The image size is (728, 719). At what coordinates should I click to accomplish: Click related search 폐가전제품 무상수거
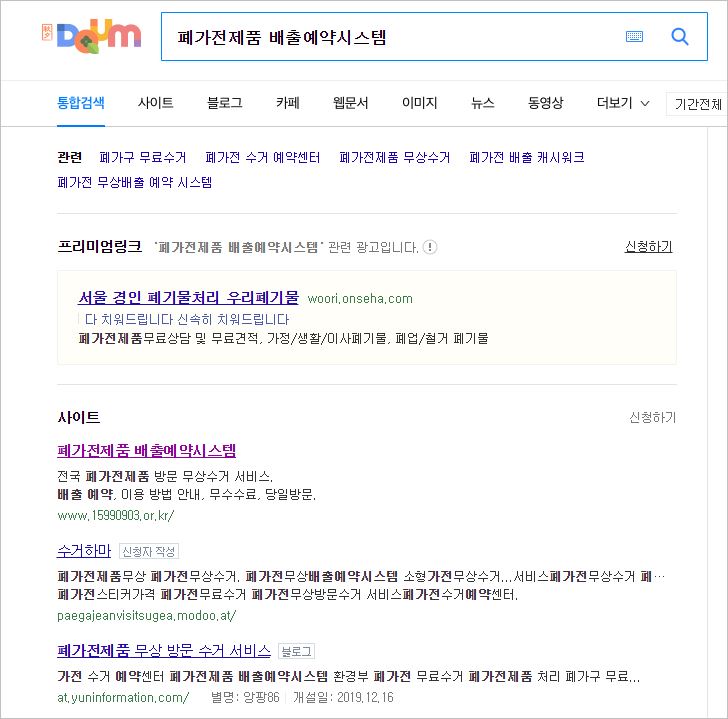(x=395, y=157)
